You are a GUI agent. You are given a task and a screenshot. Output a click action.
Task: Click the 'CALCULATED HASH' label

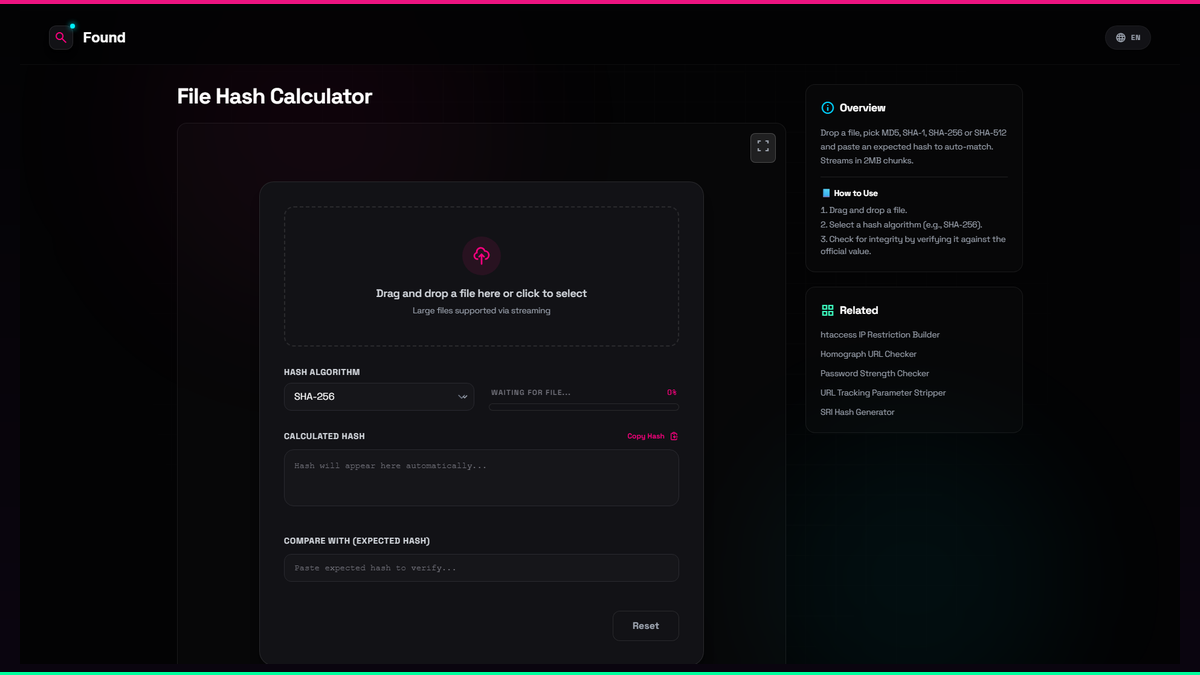point(324,437)
